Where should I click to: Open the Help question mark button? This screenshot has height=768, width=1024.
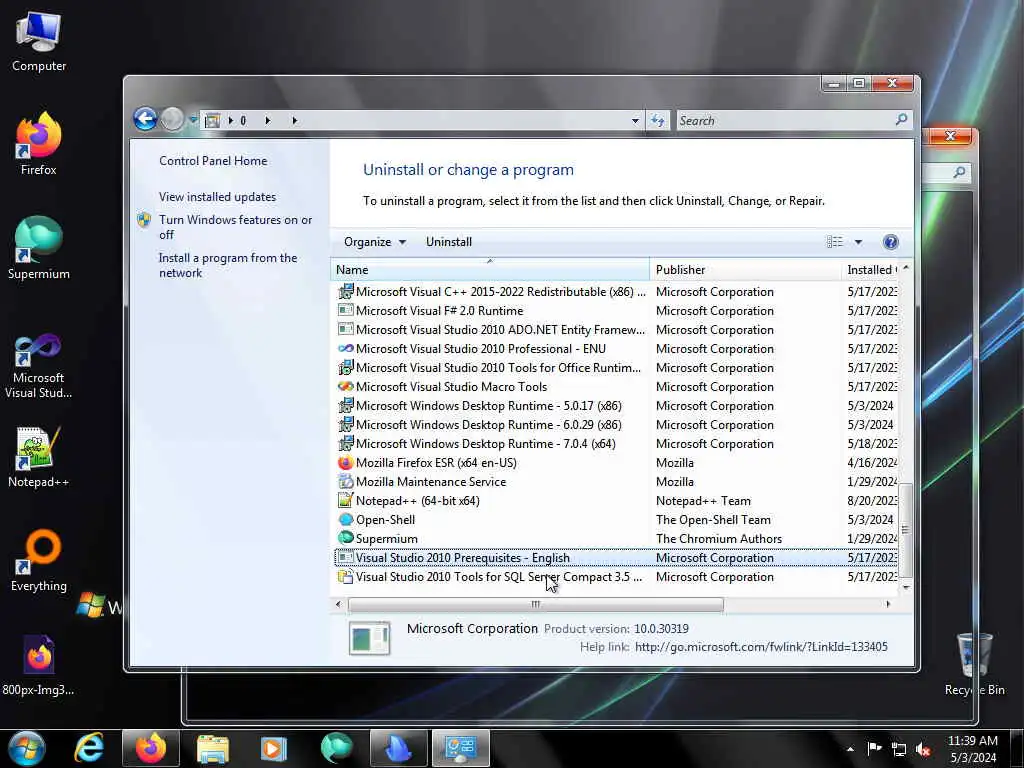click(890, 242)
